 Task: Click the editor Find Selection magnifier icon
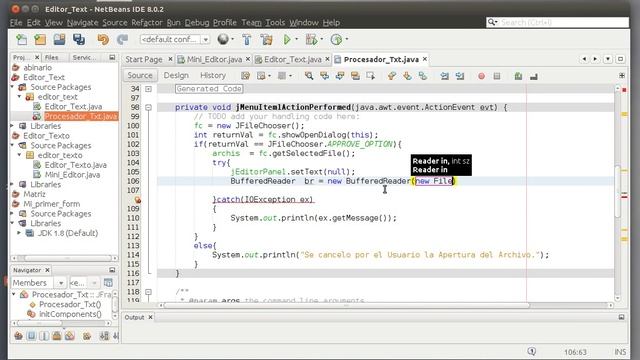[x=309, y=76]
